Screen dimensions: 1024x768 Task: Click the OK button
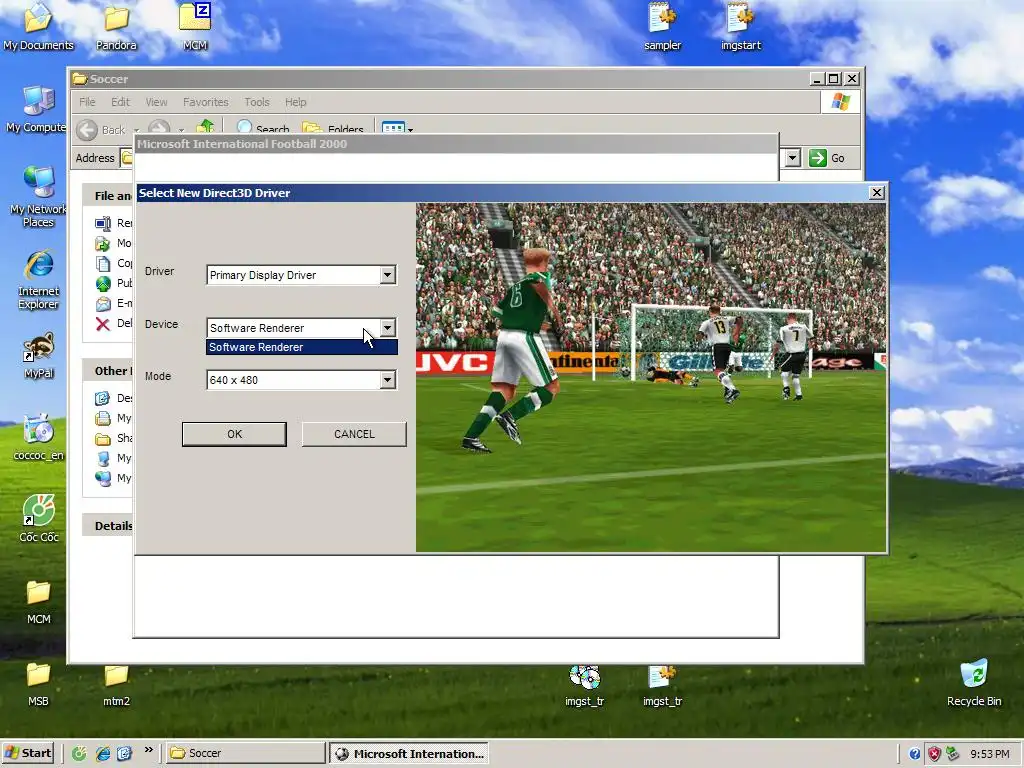coord(234,434)
